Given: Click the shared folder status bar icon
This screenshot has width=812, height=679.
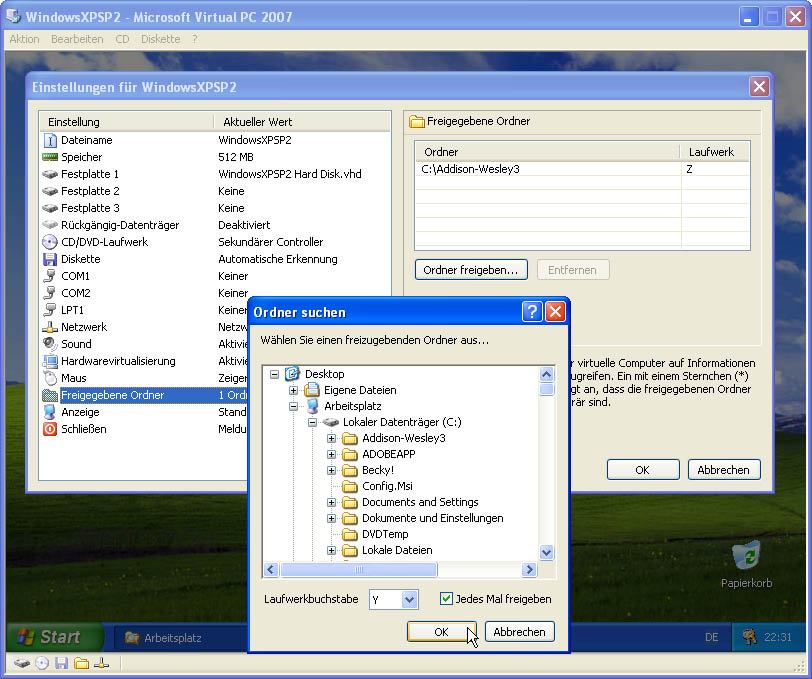Looking at the screenshot, I should pos(81,663).
